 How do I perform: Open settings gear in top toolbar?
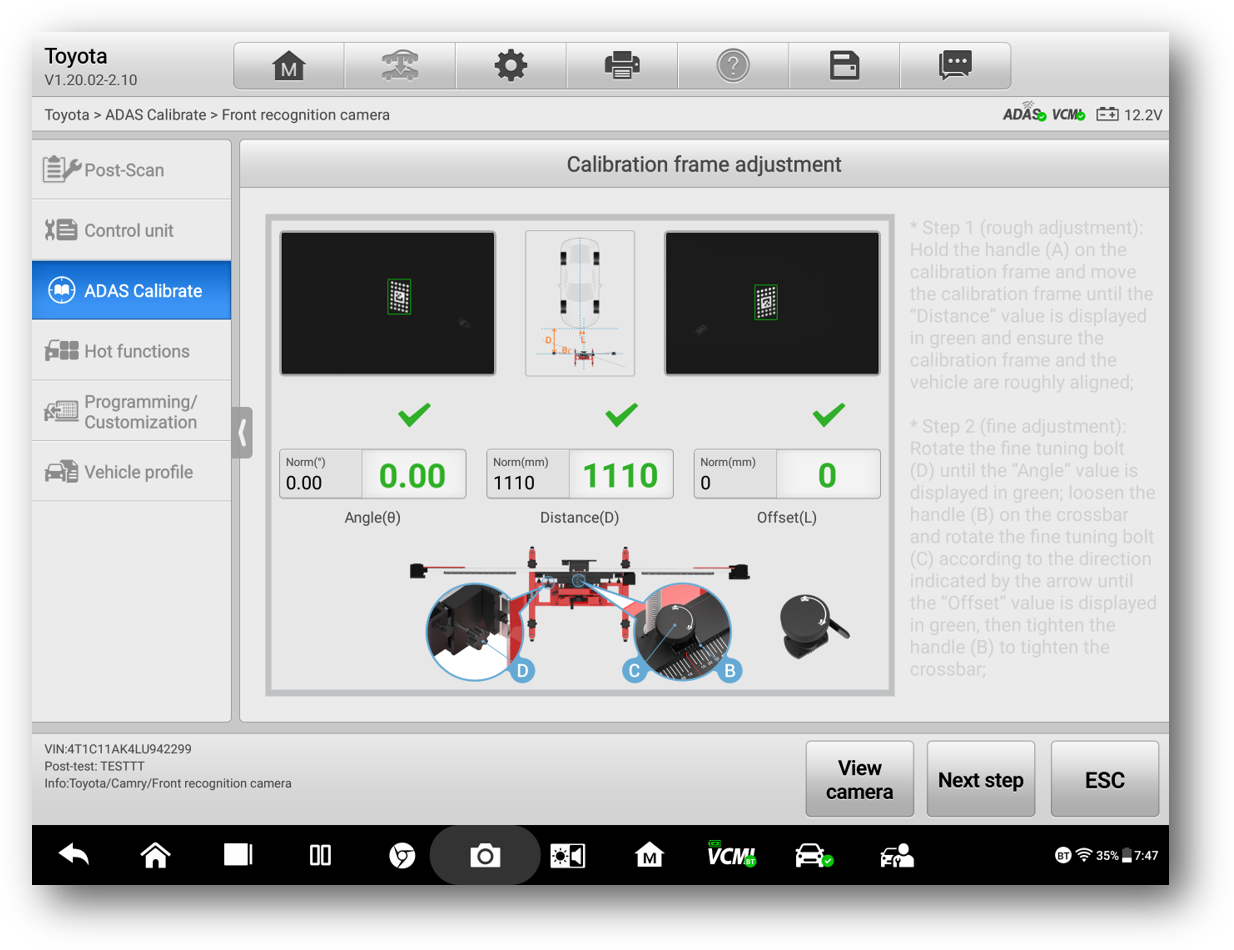[x=511, y=66]
